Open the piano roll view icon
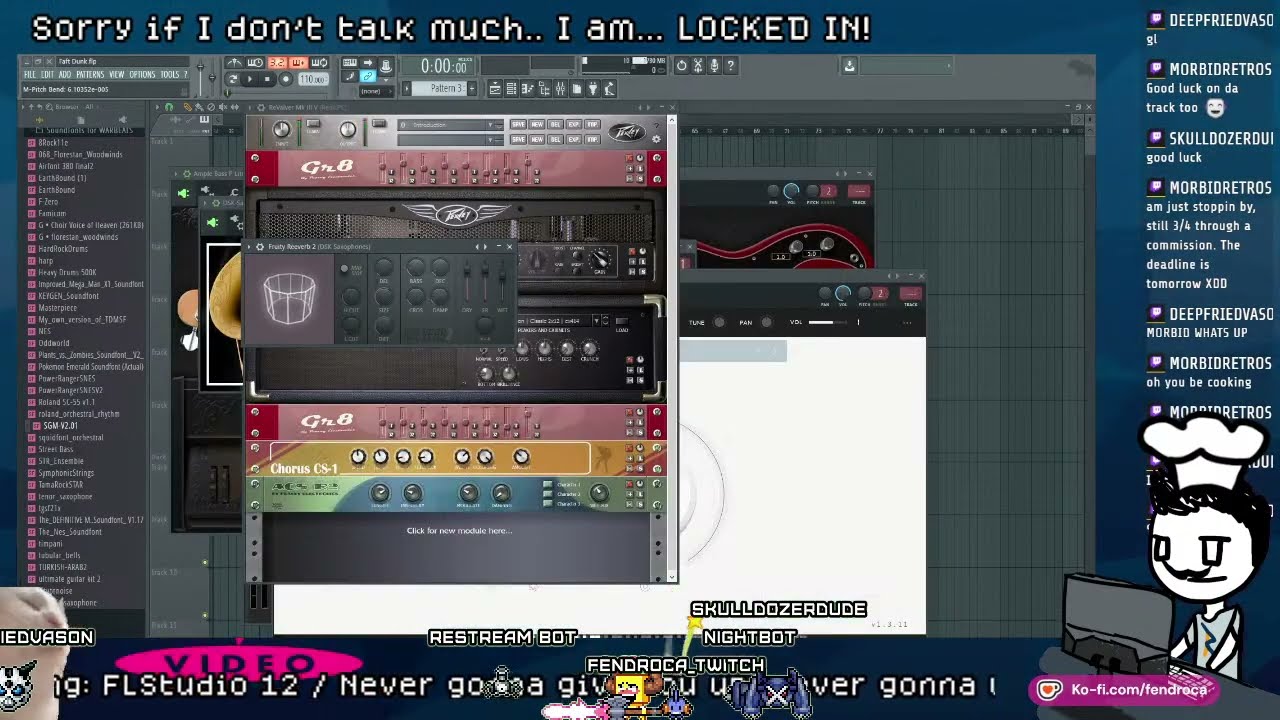Viewport: 1280px width, 720px height. click(527, 89)
